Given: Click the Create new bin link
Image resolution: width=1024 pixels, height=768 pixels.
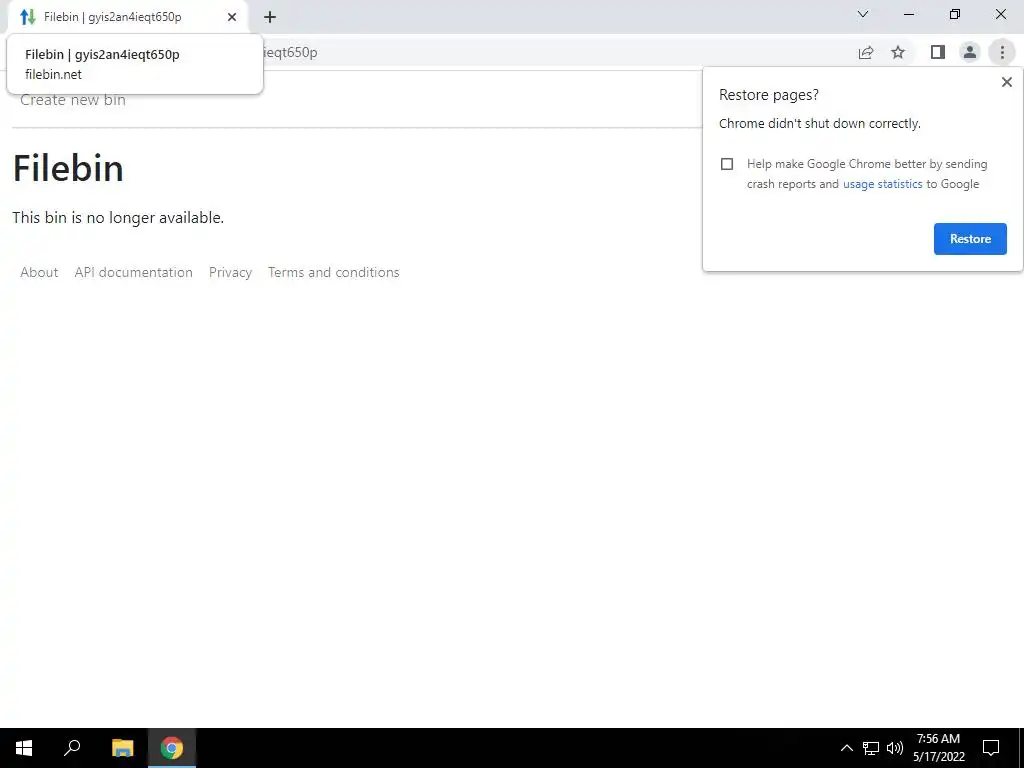Looking at the screenshot, I should click(x=72, y=100).
